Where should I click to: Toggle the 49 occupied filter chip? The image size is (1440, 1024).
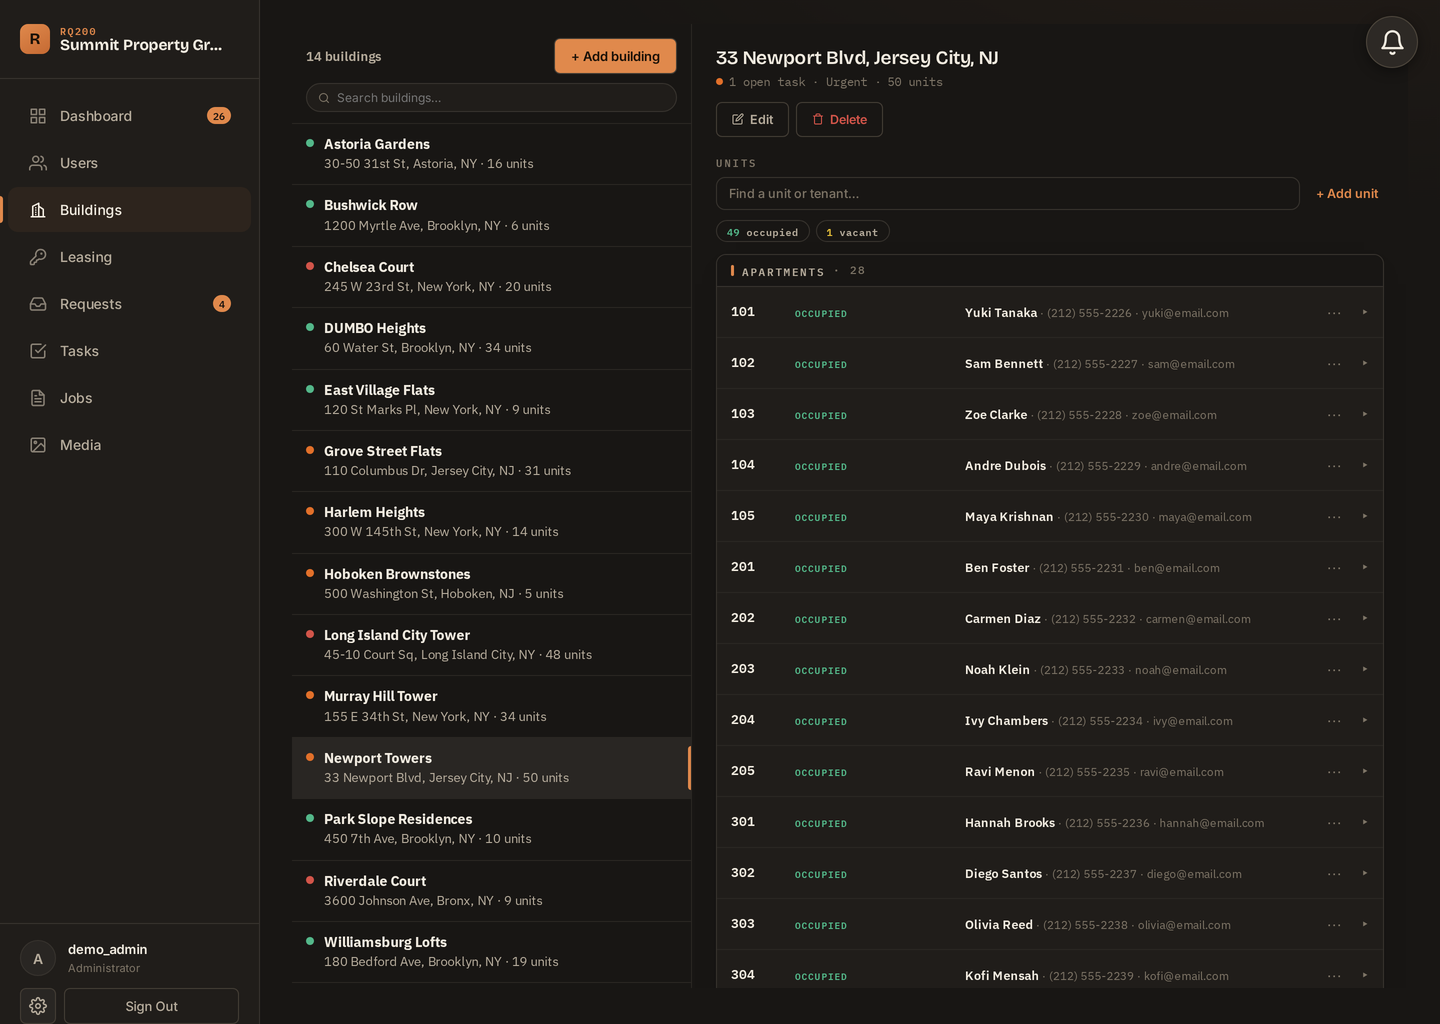point(763,232)
